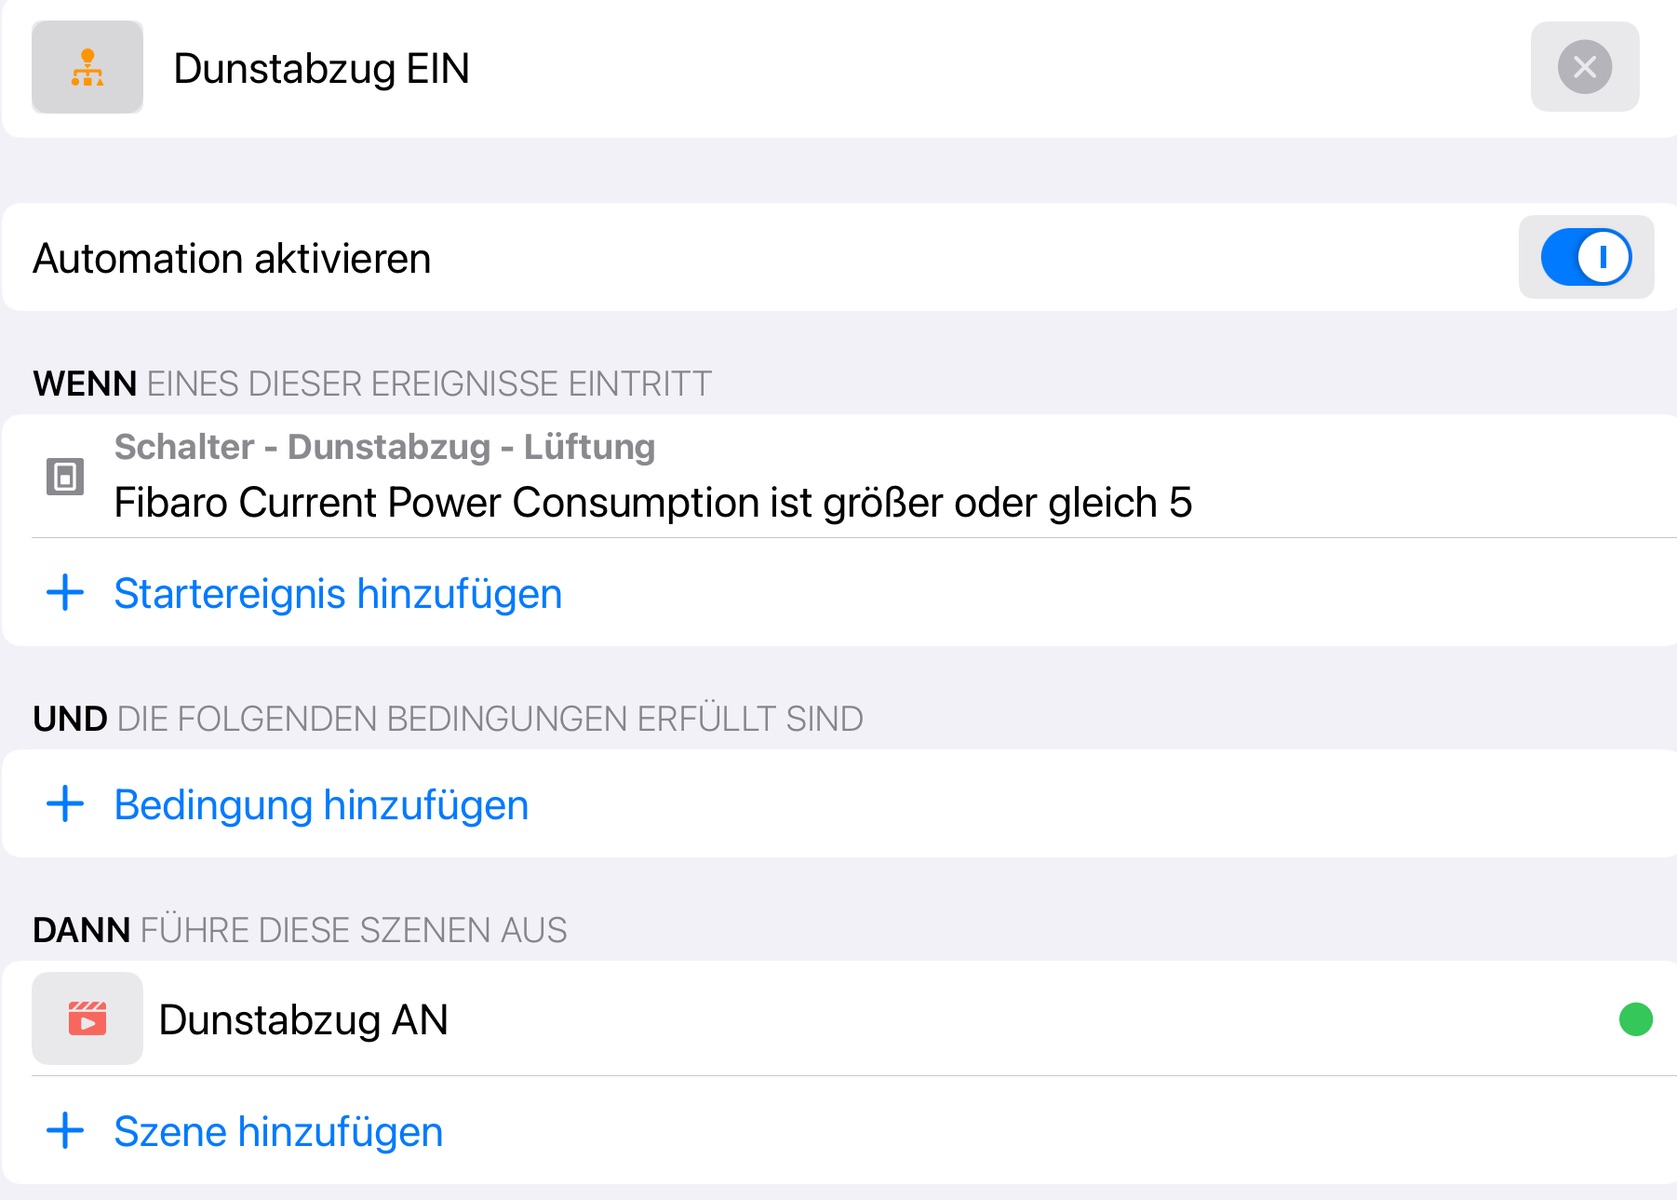Viewport: 1677px width, 1200px height.
Task: Click plus icon next to Startereignis hinzufügen
Action: coord(66,593)
